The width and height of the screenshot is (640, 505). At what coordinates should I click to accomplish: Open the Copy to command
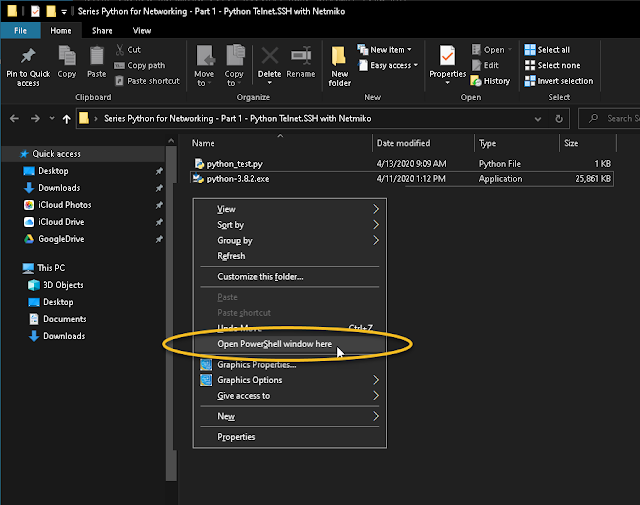pyautogui.click(x=234, y=65)
